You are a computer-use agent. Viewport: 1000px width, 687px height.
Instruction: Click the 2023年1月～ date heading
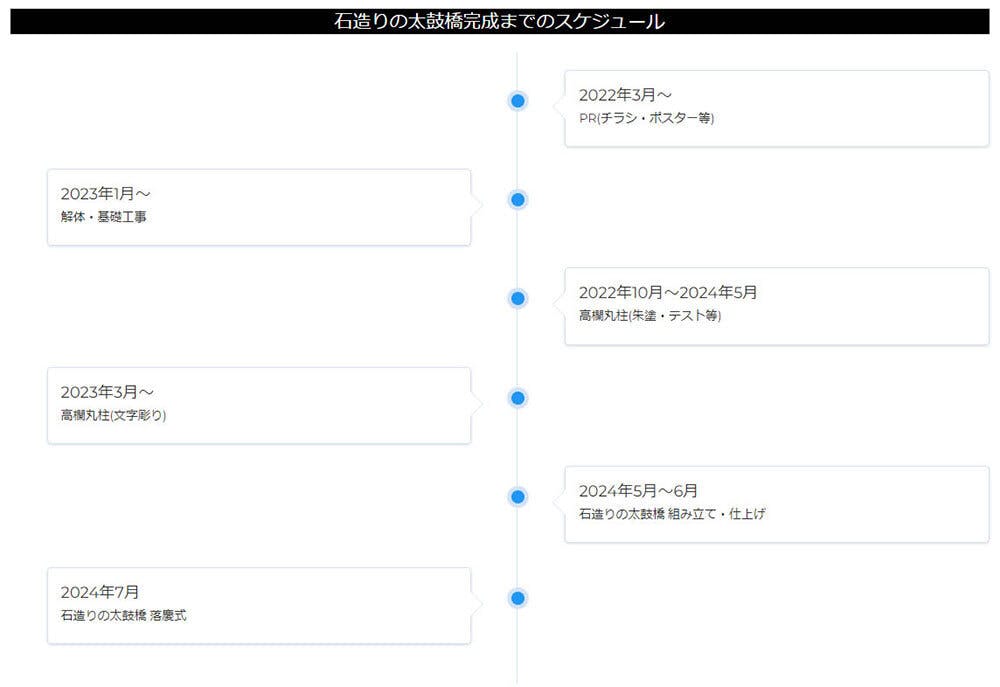point(105,194)
